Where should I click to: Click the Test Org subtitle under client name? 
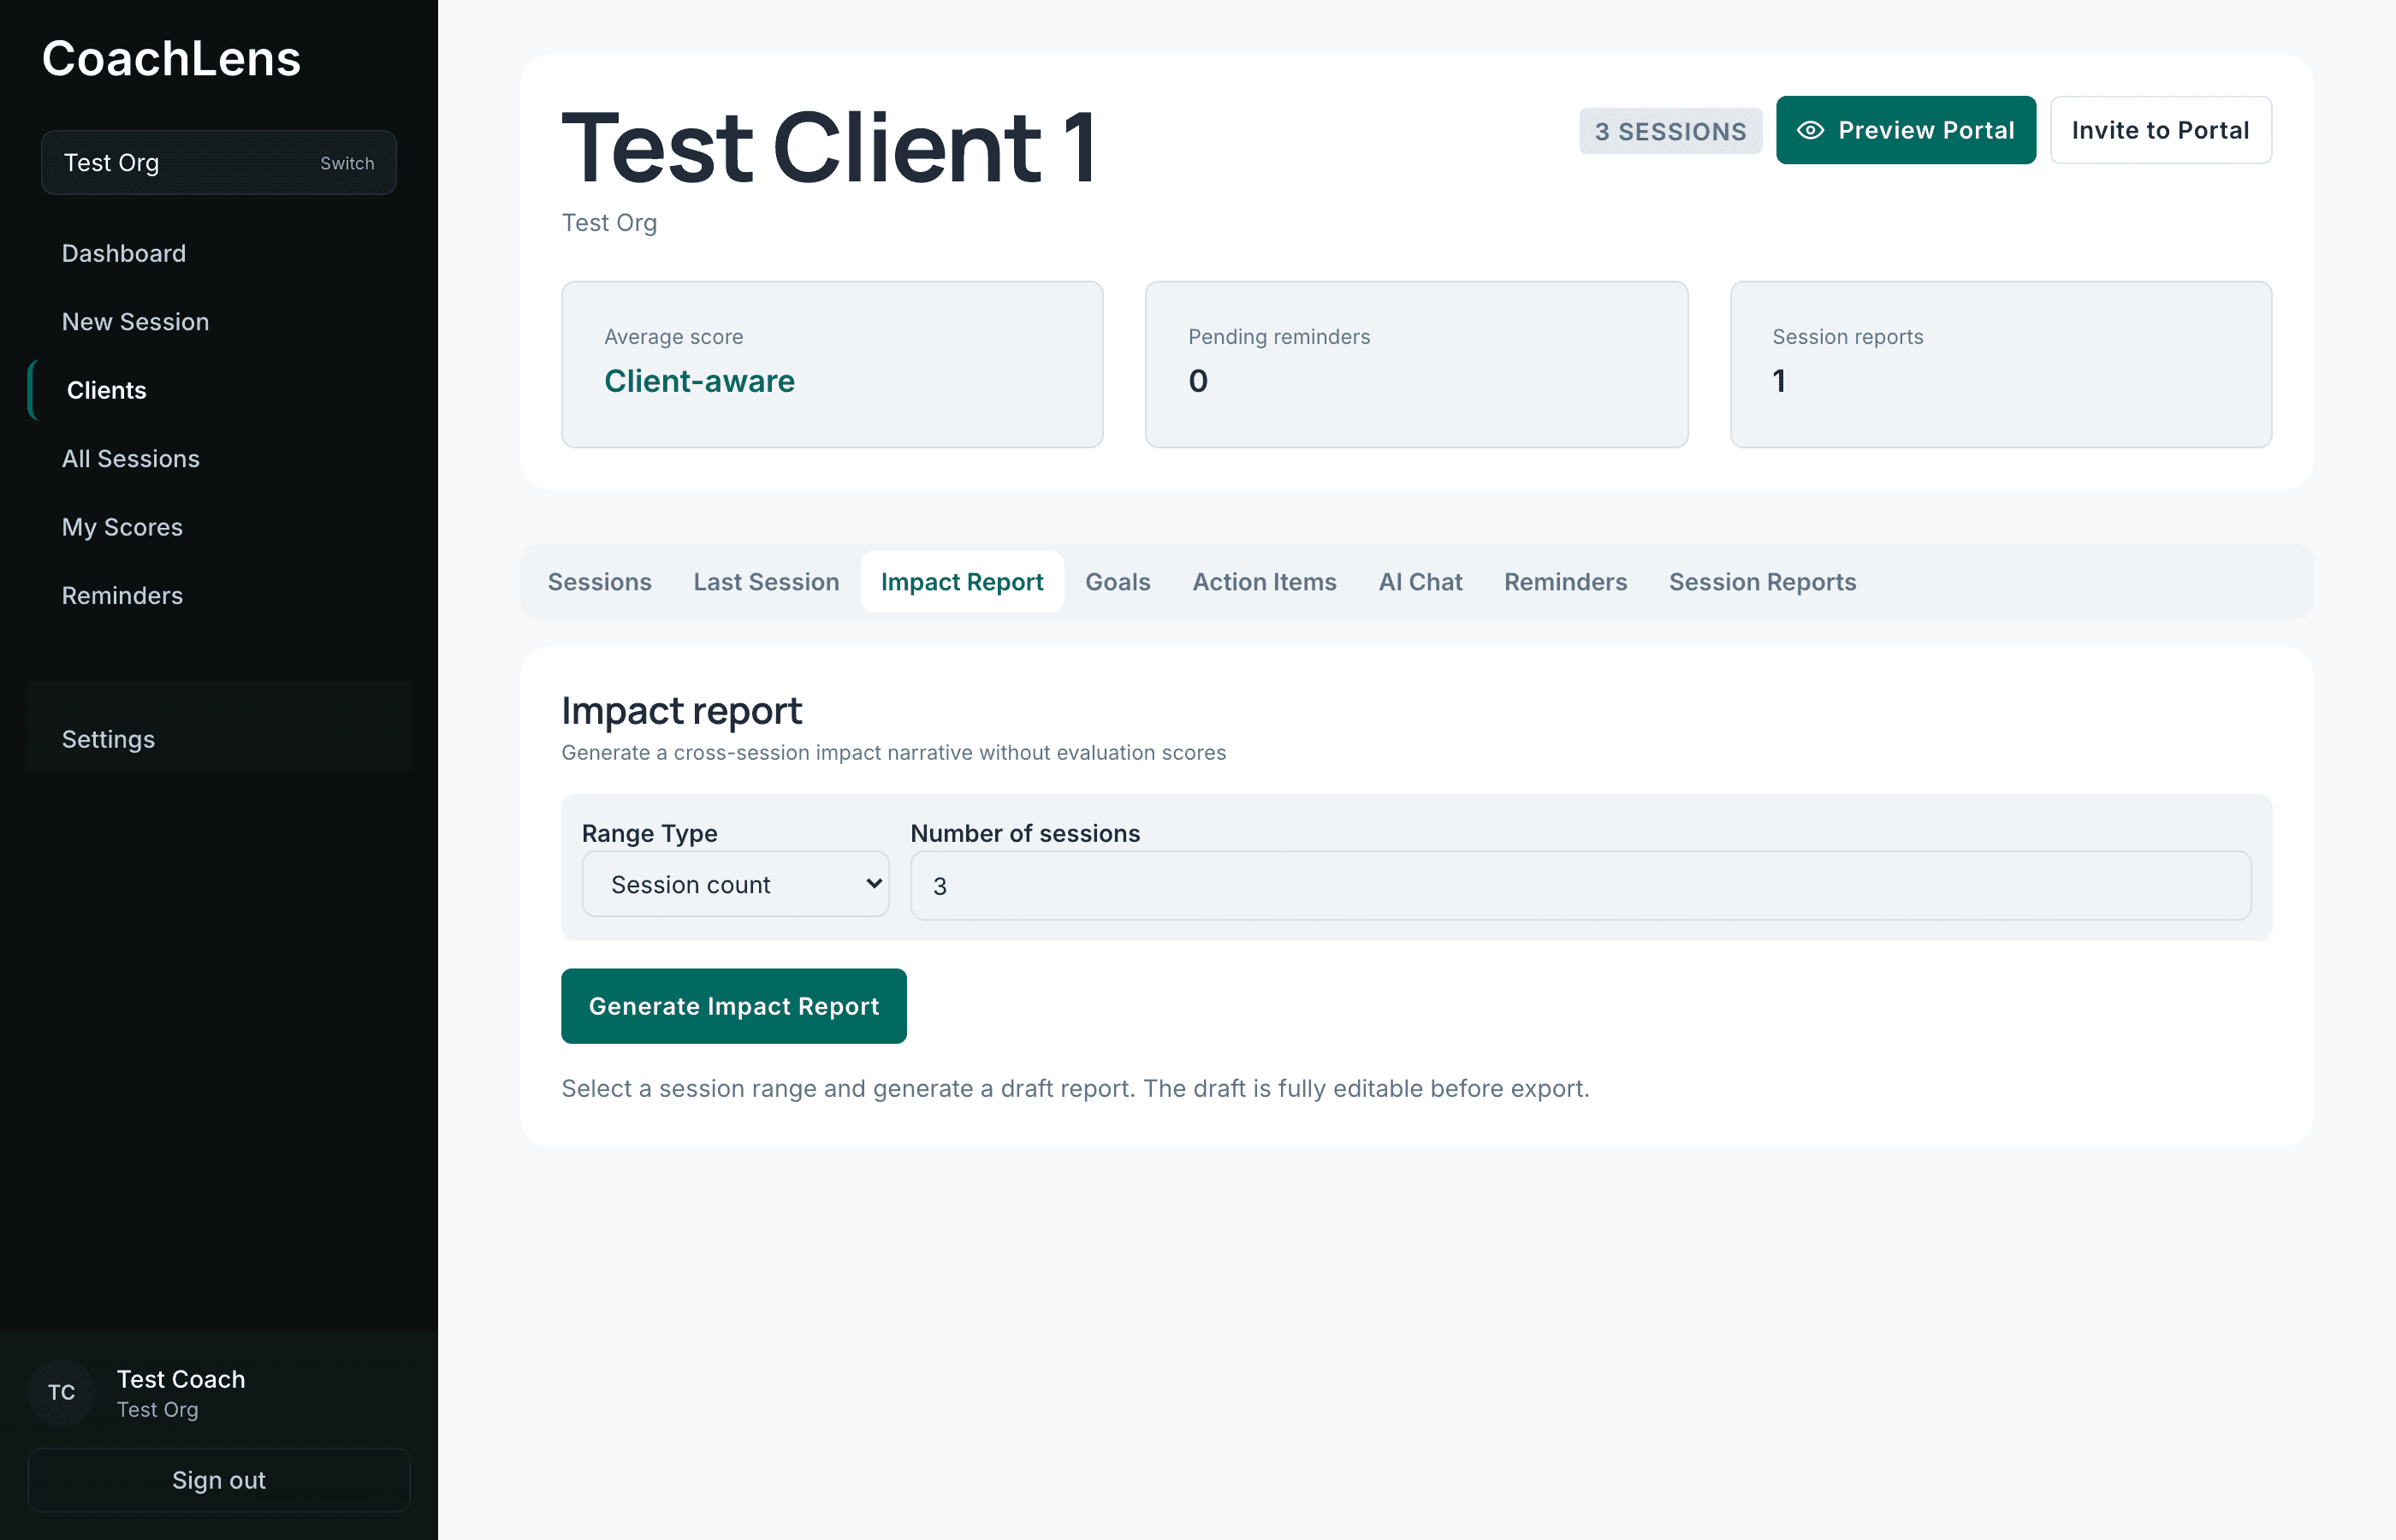(x=609, y=223)
